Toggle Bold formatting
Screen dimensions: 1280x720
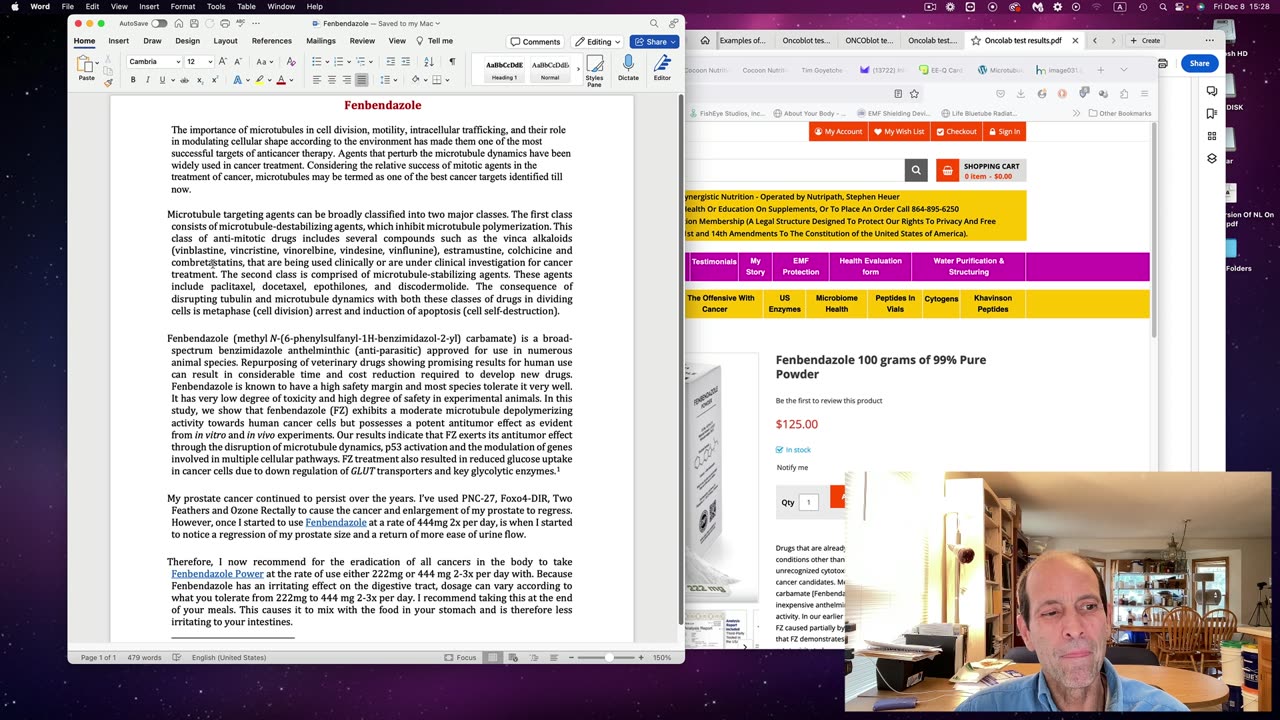133,80
